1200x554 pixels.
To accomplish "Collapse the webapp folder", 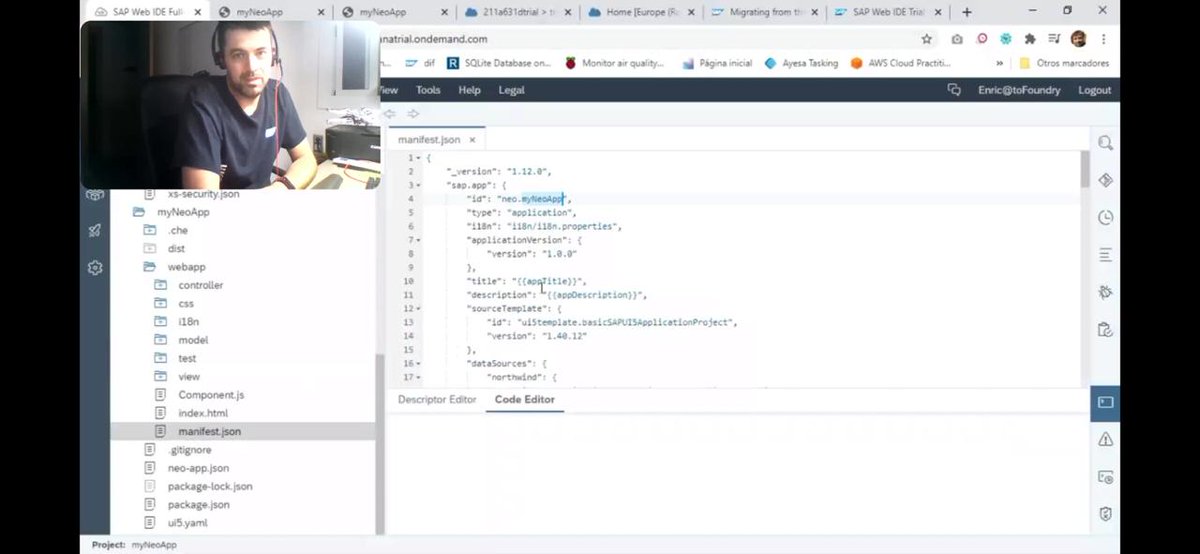I will [150, 267].
